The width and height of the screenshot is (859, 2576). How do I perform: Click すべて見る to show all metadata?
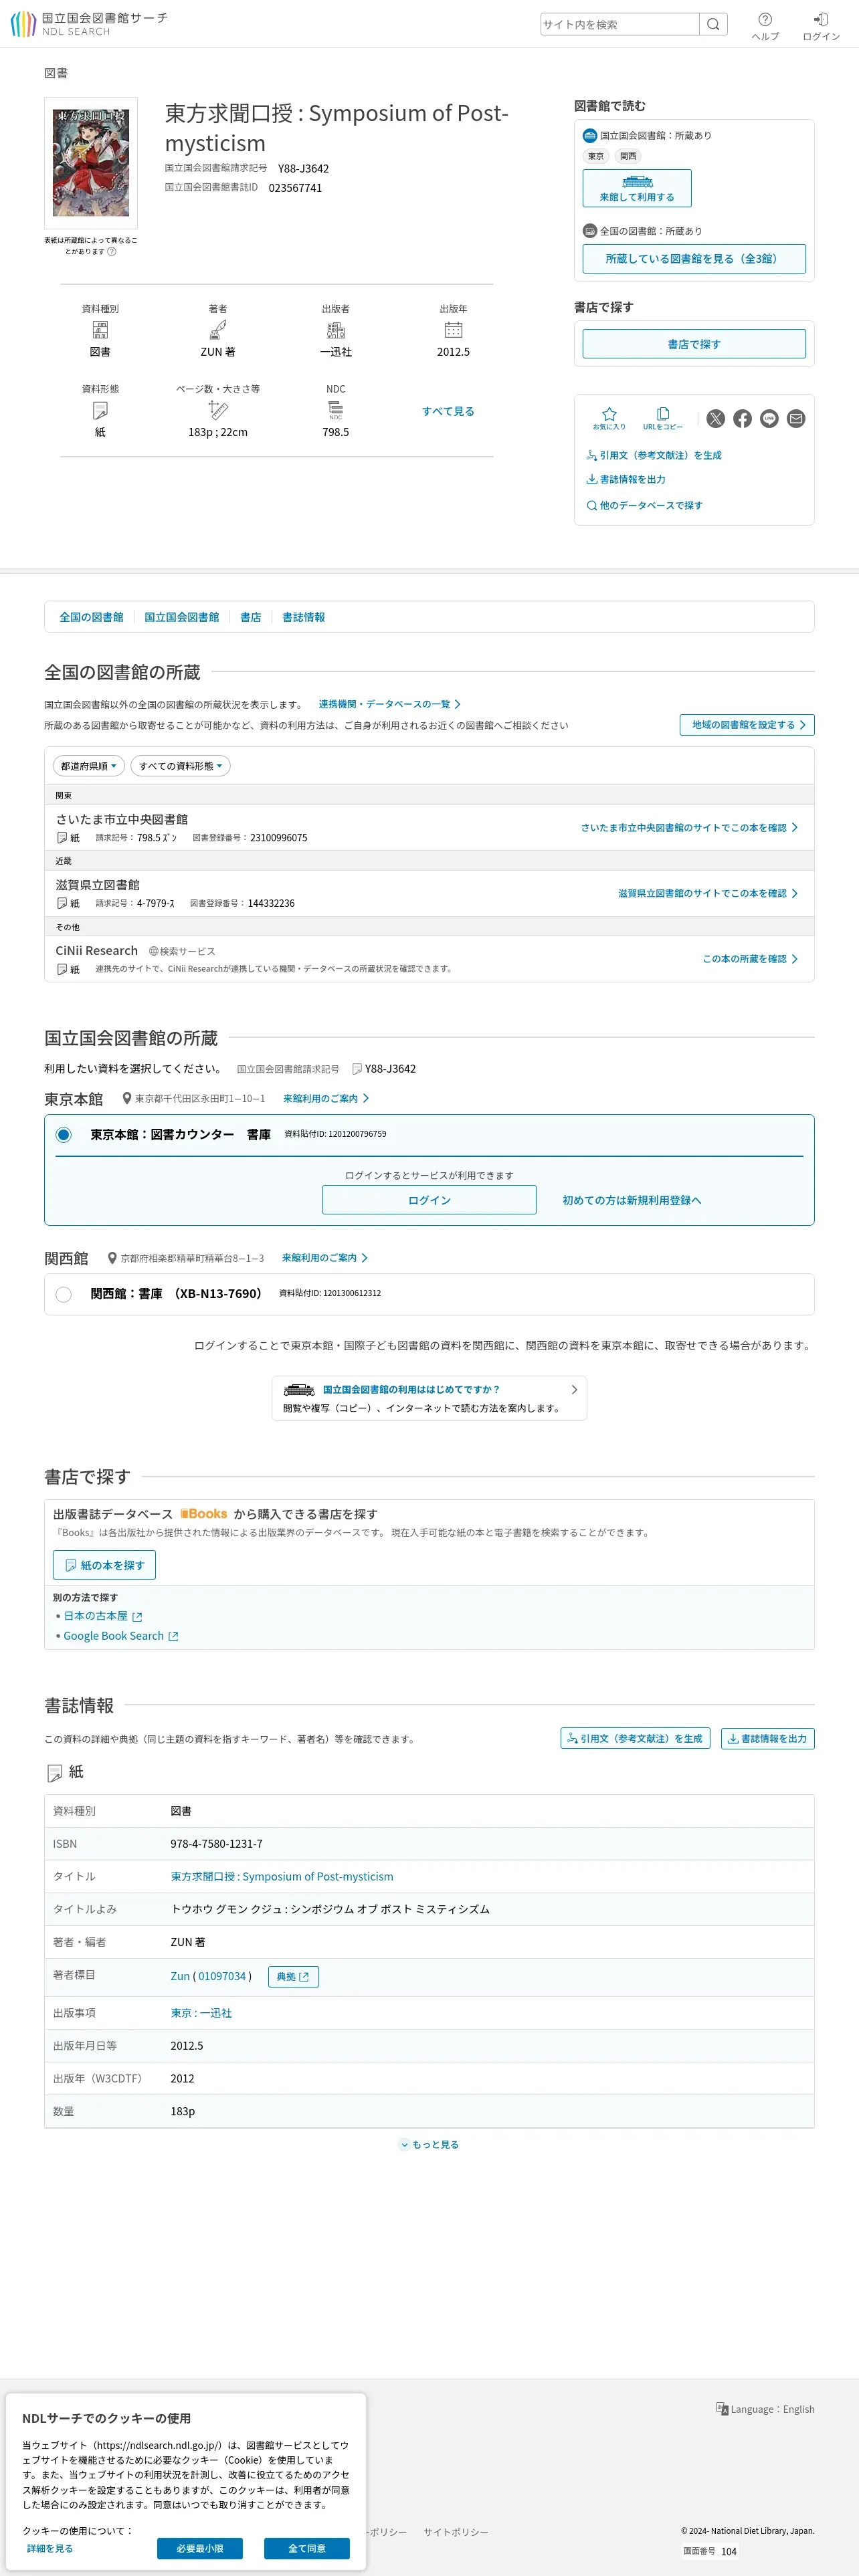click(448, 411)
